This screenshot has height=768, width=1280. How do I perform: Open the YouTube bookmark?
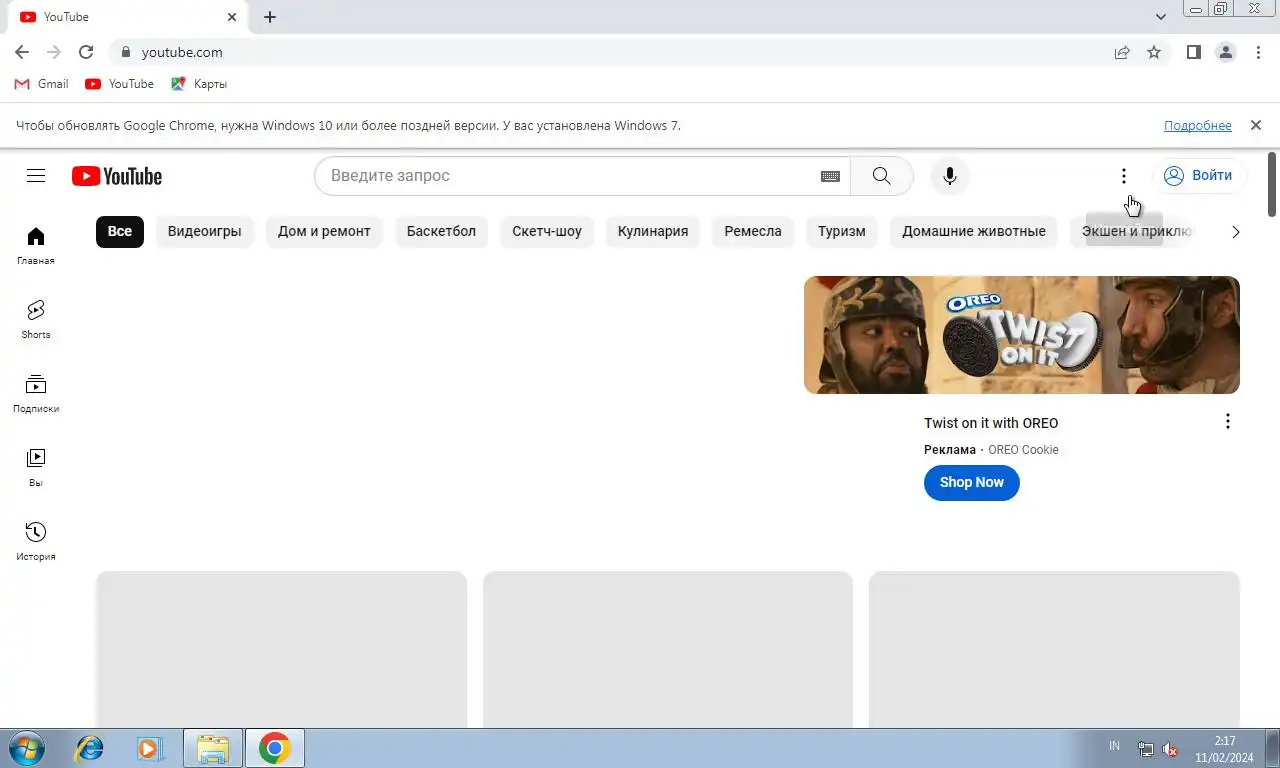[120, 84]
